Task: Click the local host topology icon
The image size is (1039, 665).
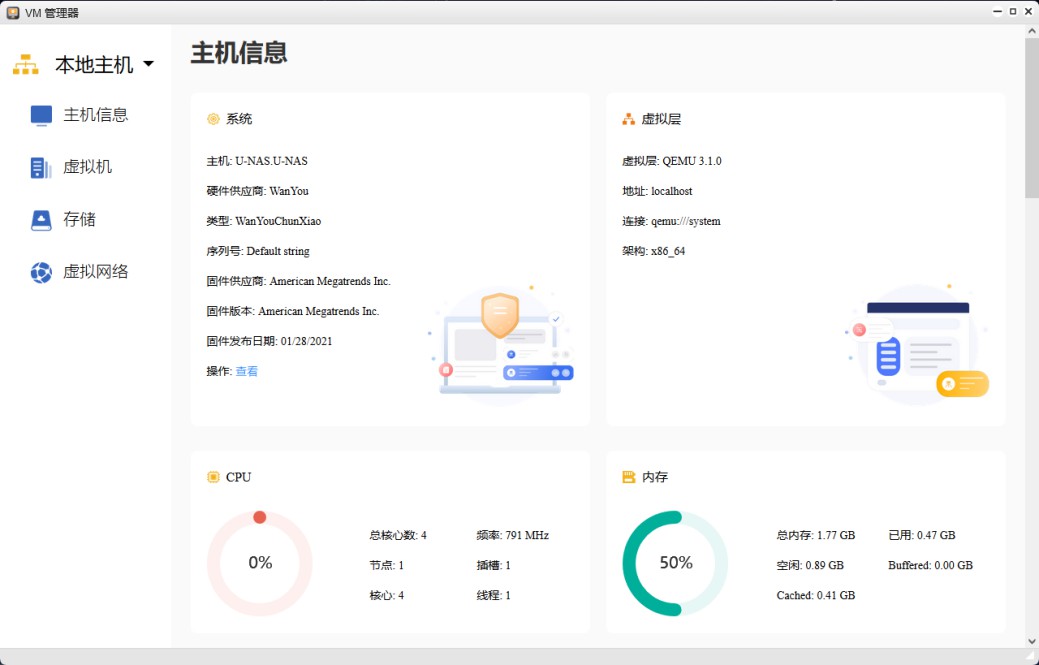Action: (x=25, y=65)
